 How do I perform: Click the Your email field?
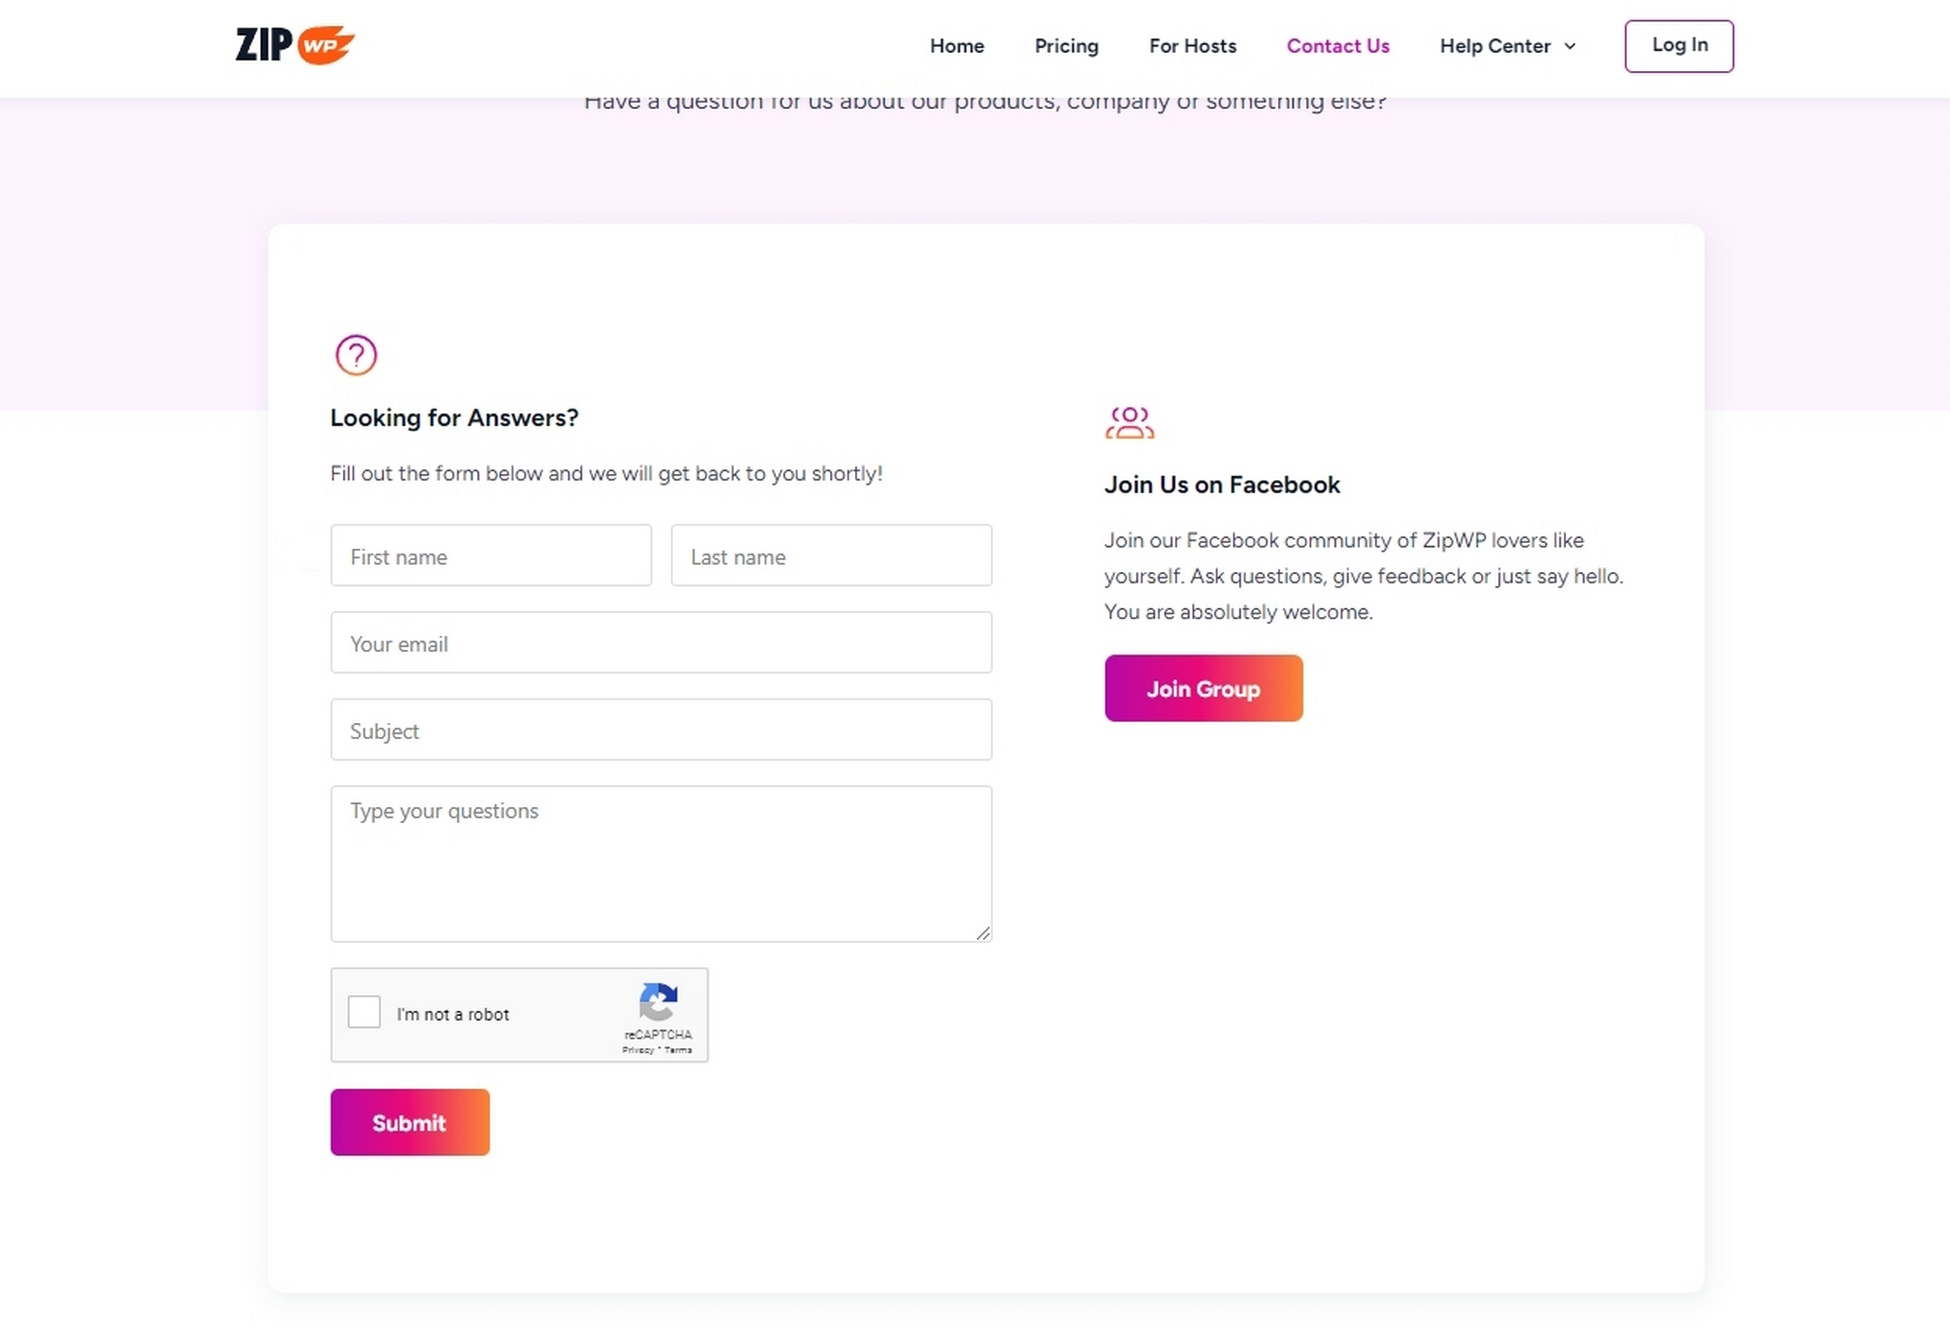[x=661, y=643]
